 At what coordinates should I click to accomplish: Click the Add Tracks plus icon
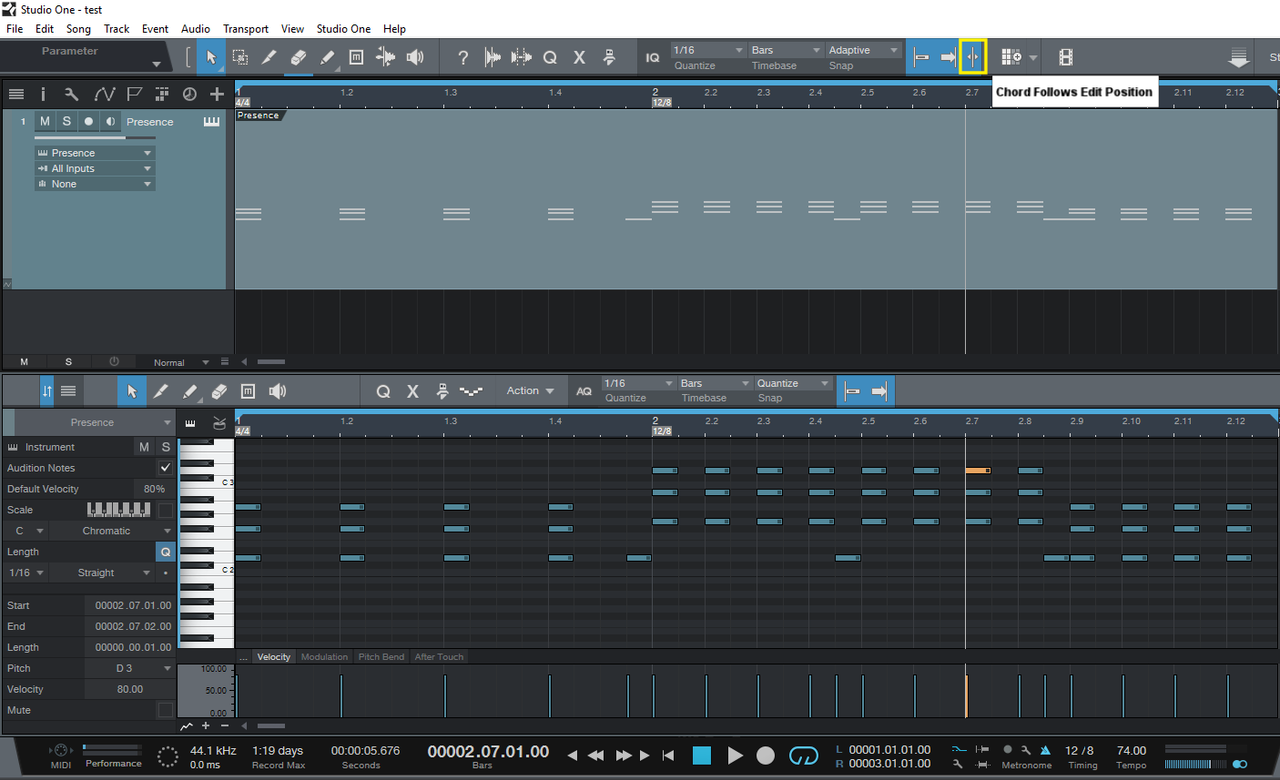217,94
